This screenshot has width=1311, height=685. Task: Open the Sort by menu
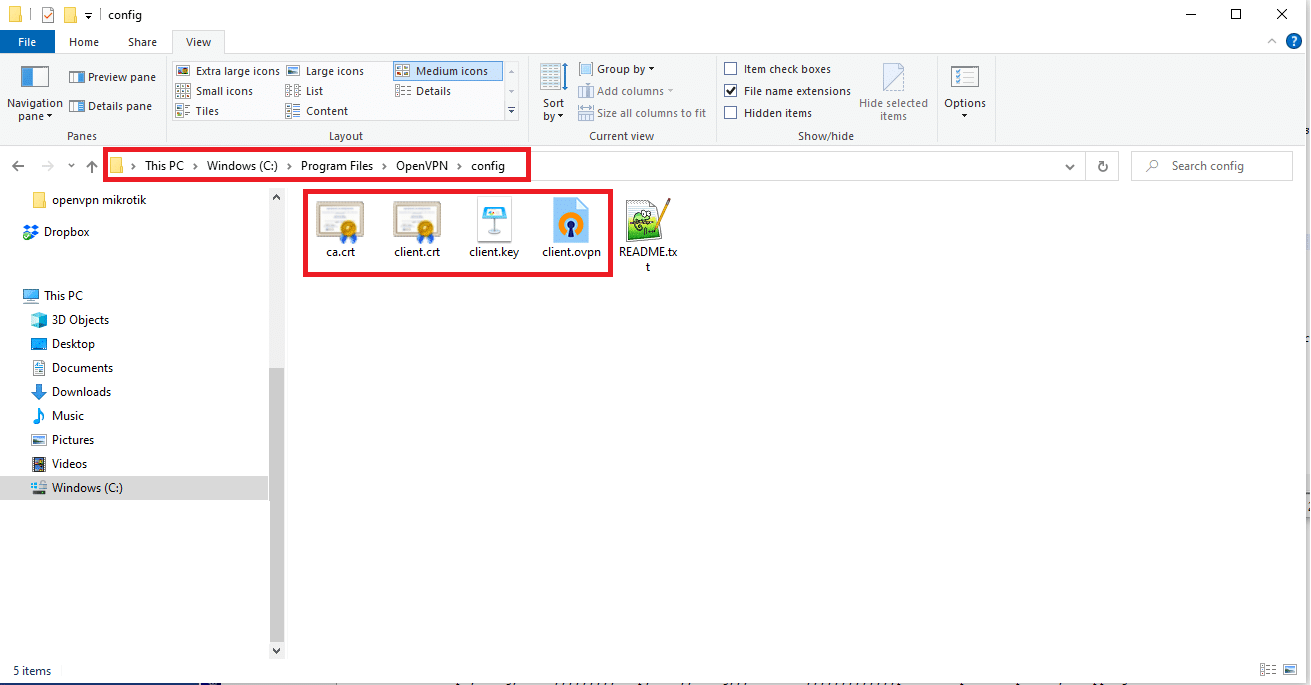coord(553,92)
